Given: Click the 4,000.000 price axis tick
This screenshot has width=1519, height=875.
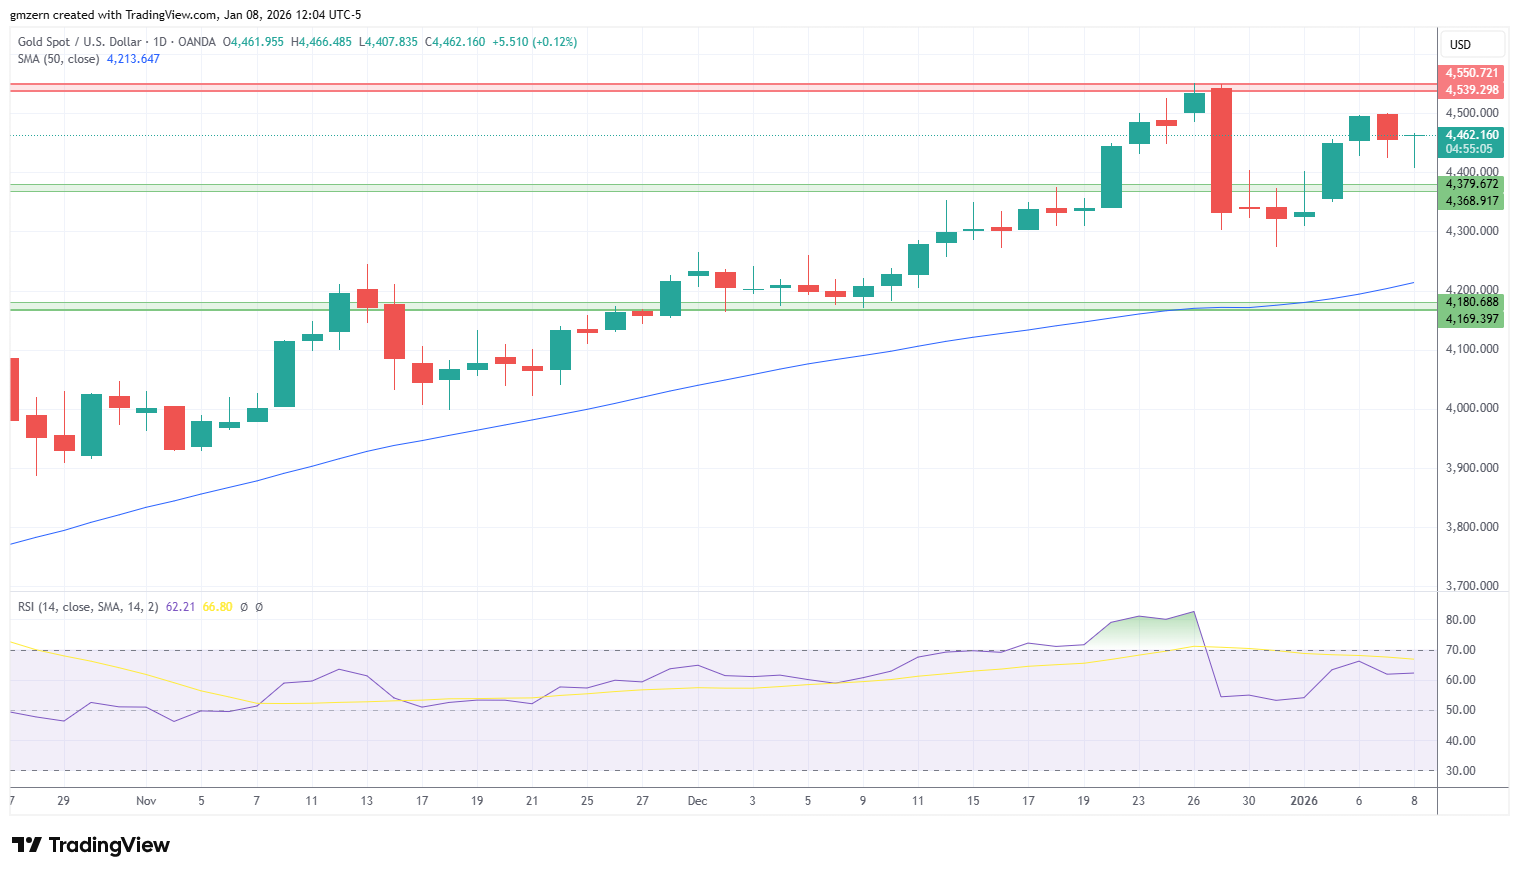Looking at the screenshot, I should click(1472, 408).
